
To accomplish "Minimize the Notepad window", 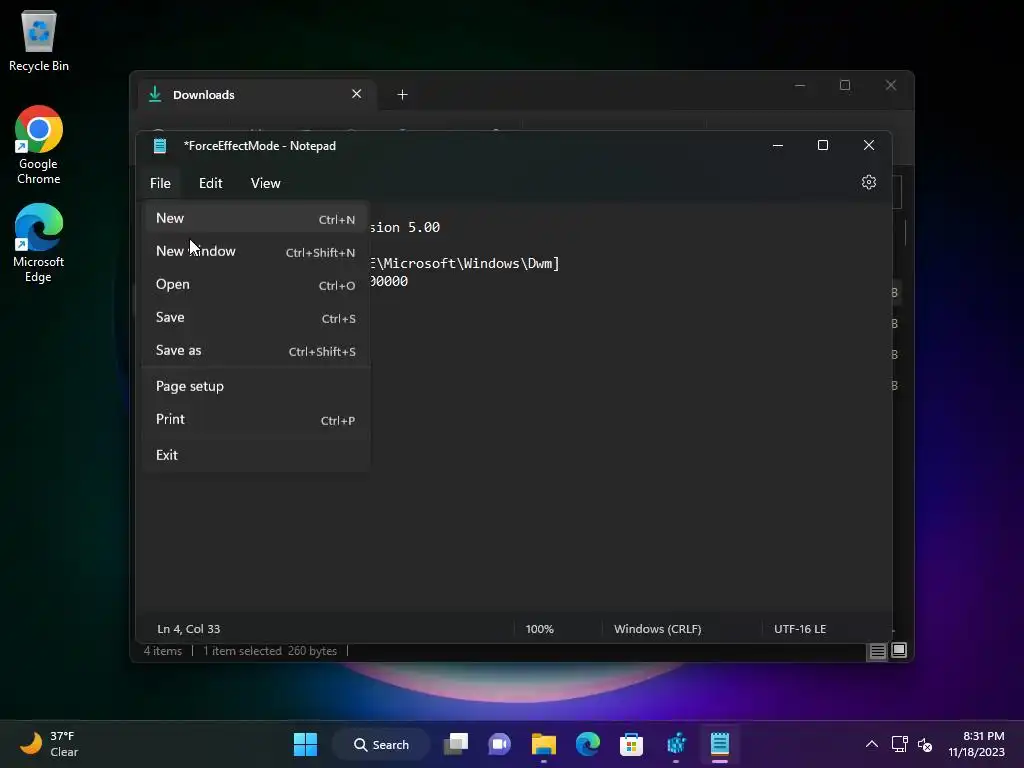I will tap(778, 145).
